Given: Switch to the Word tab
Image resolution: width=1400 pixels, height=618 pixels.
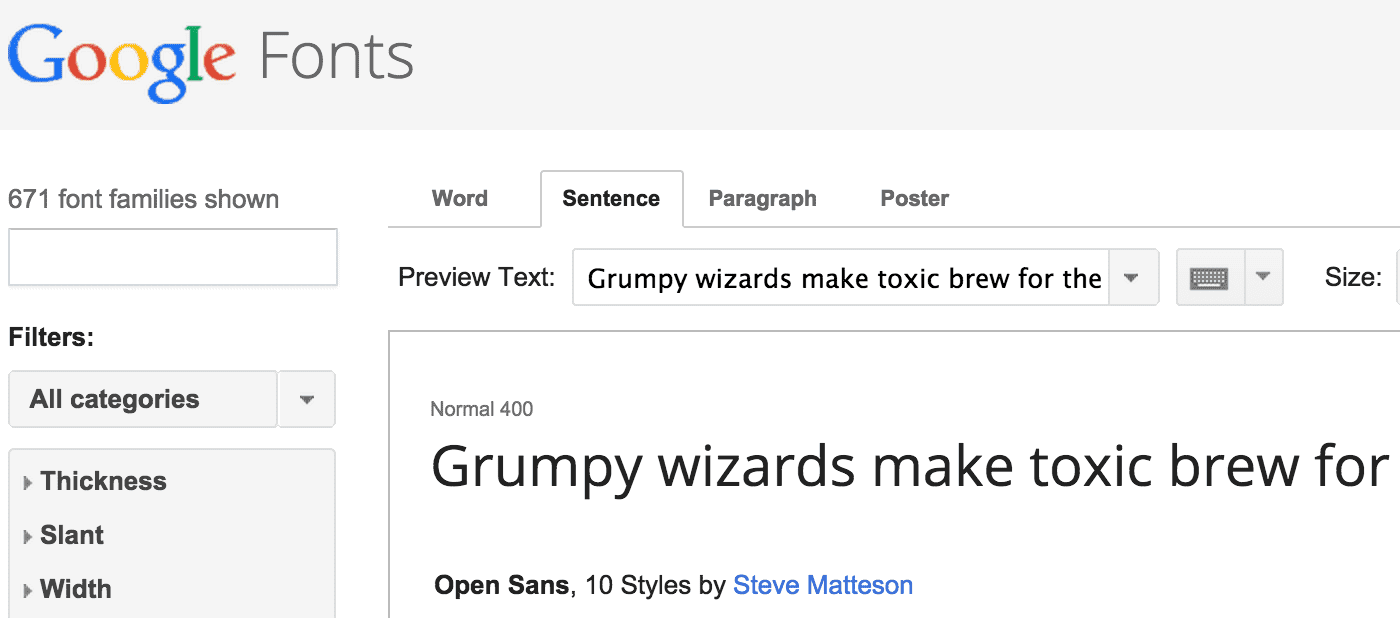Looking at the screenshot, I should click(x=460, y=198).
